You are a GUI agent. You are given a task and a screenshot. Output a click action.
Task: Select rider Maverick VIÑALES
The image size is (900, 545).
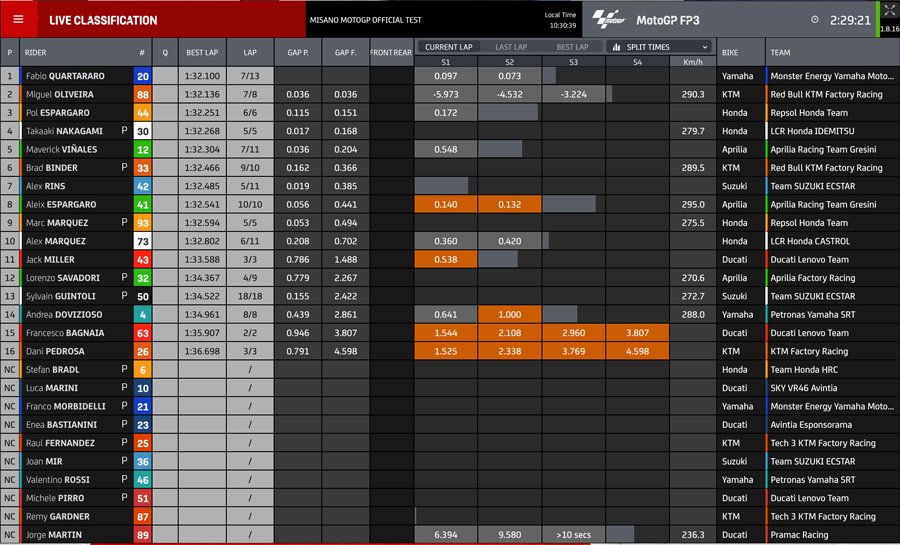pyautogui.click(x=61, y=149)
